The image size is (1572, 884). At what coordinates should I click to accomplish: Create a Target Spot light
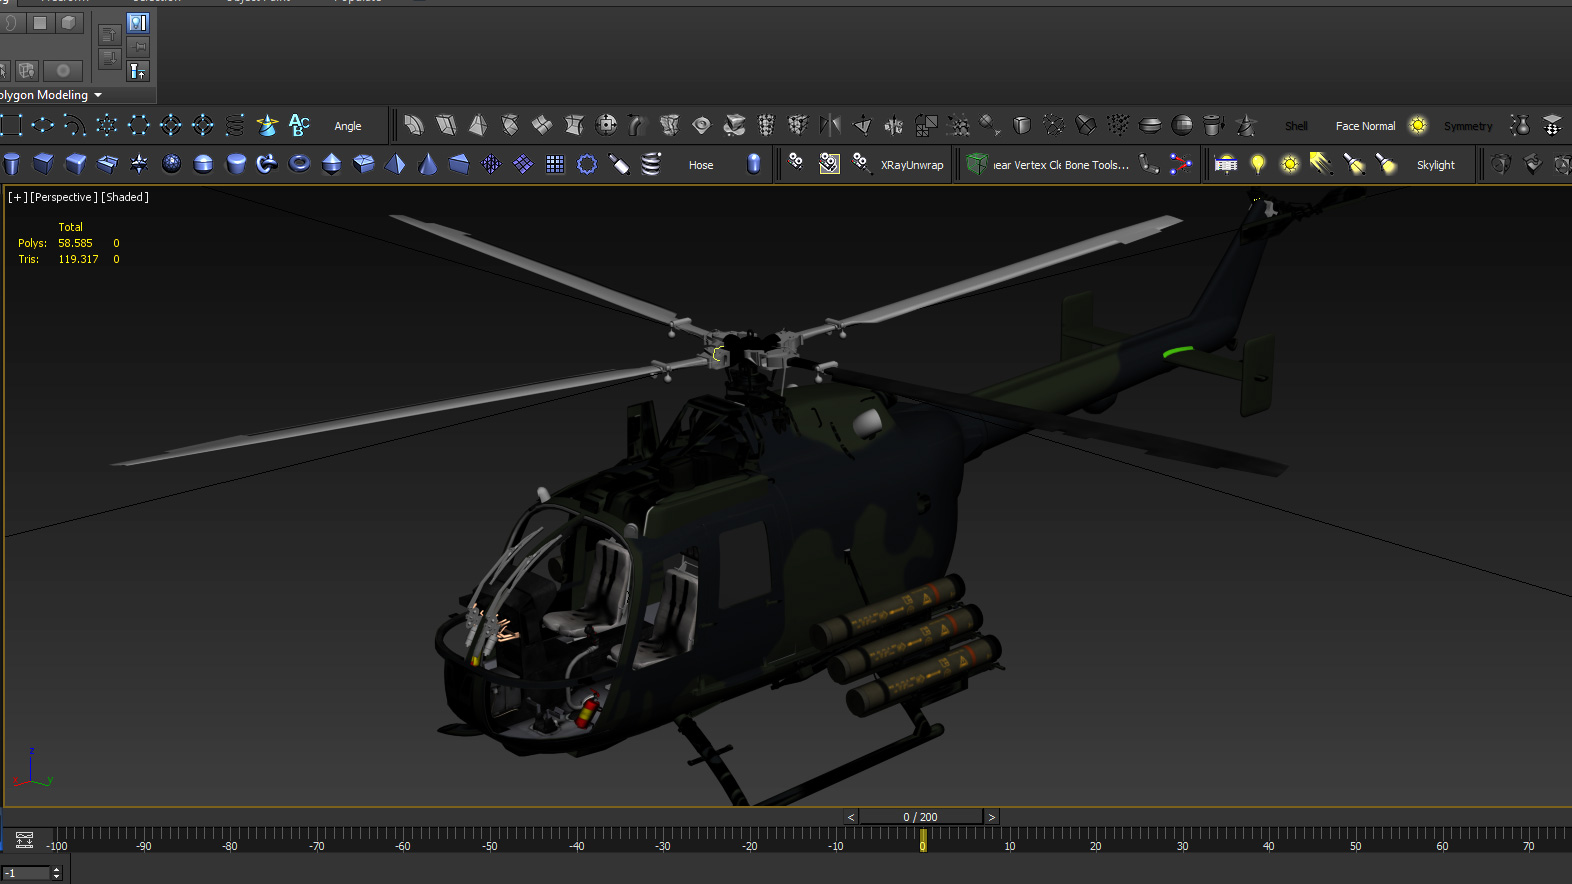[x=1355, y=164]
